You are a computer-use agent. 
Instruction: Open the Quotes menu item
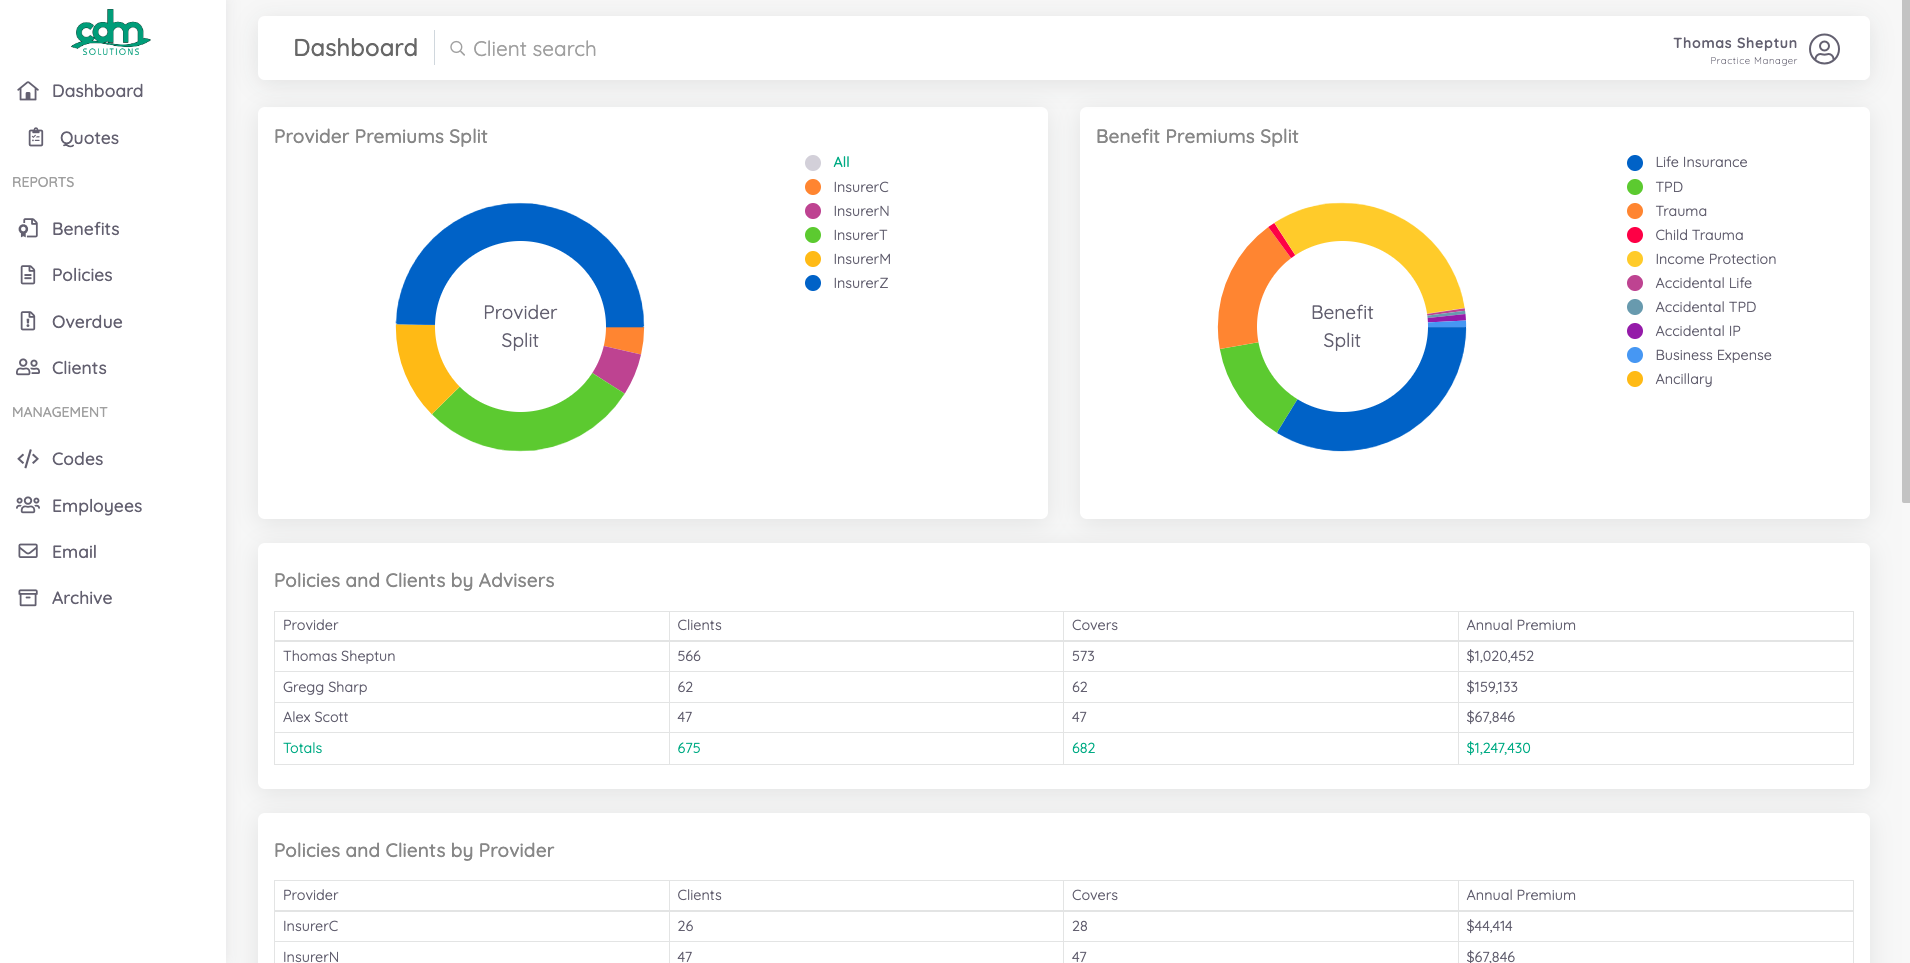click(89, 138)
